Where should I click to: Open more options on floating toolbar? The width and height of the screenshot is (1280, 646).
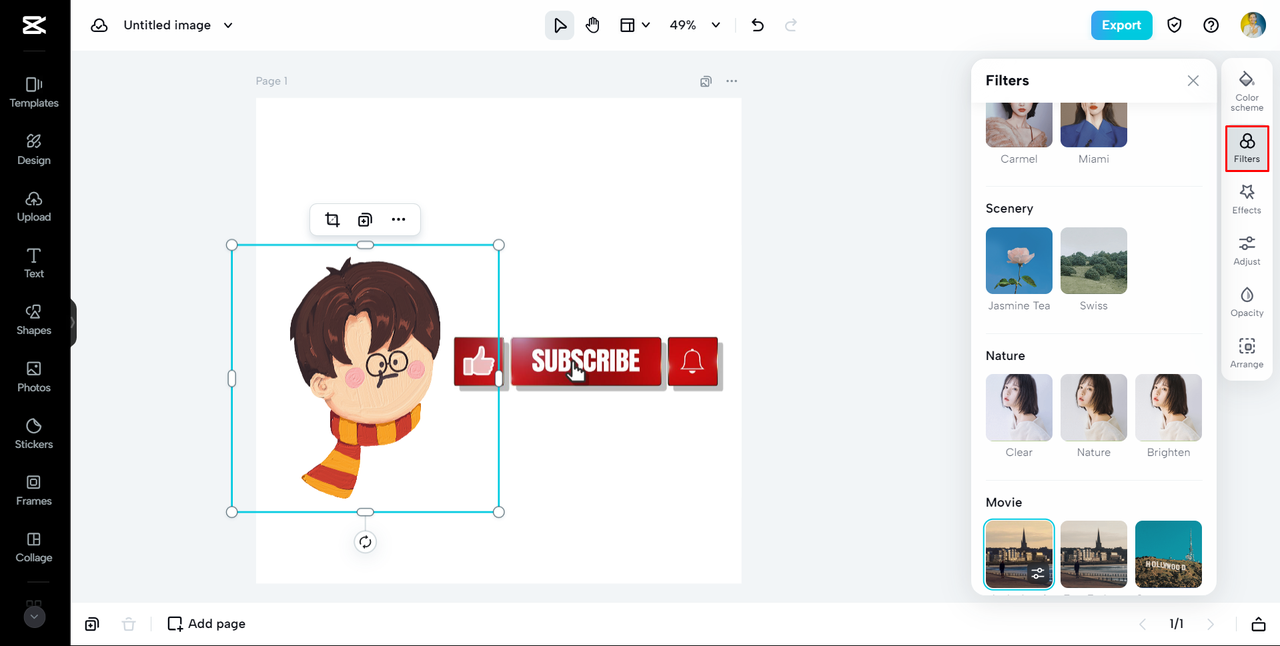[398, 220]
